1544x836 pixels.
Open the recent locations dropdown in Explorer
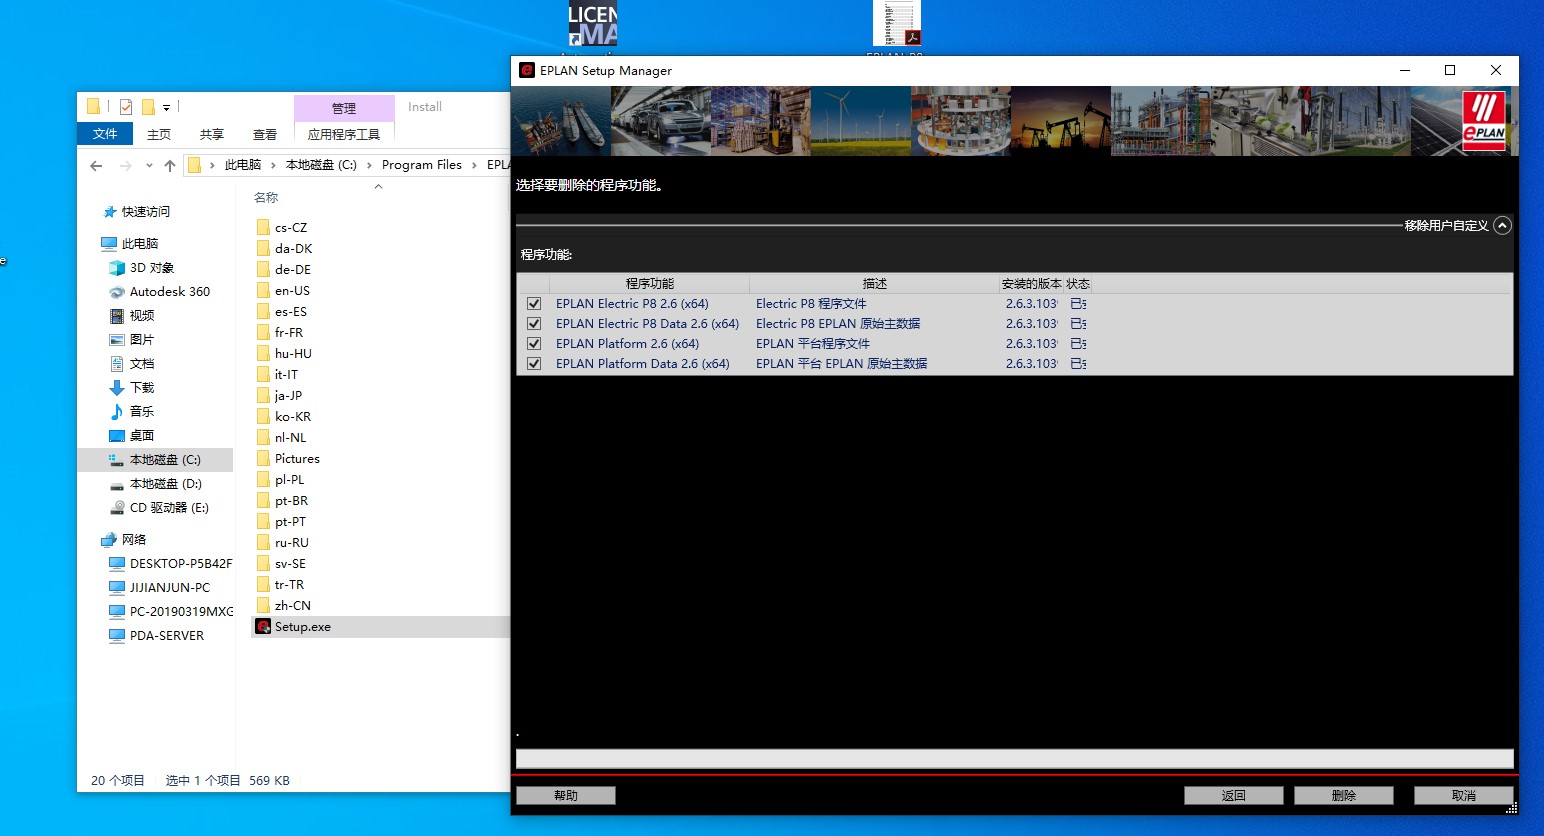pos(149,166)
